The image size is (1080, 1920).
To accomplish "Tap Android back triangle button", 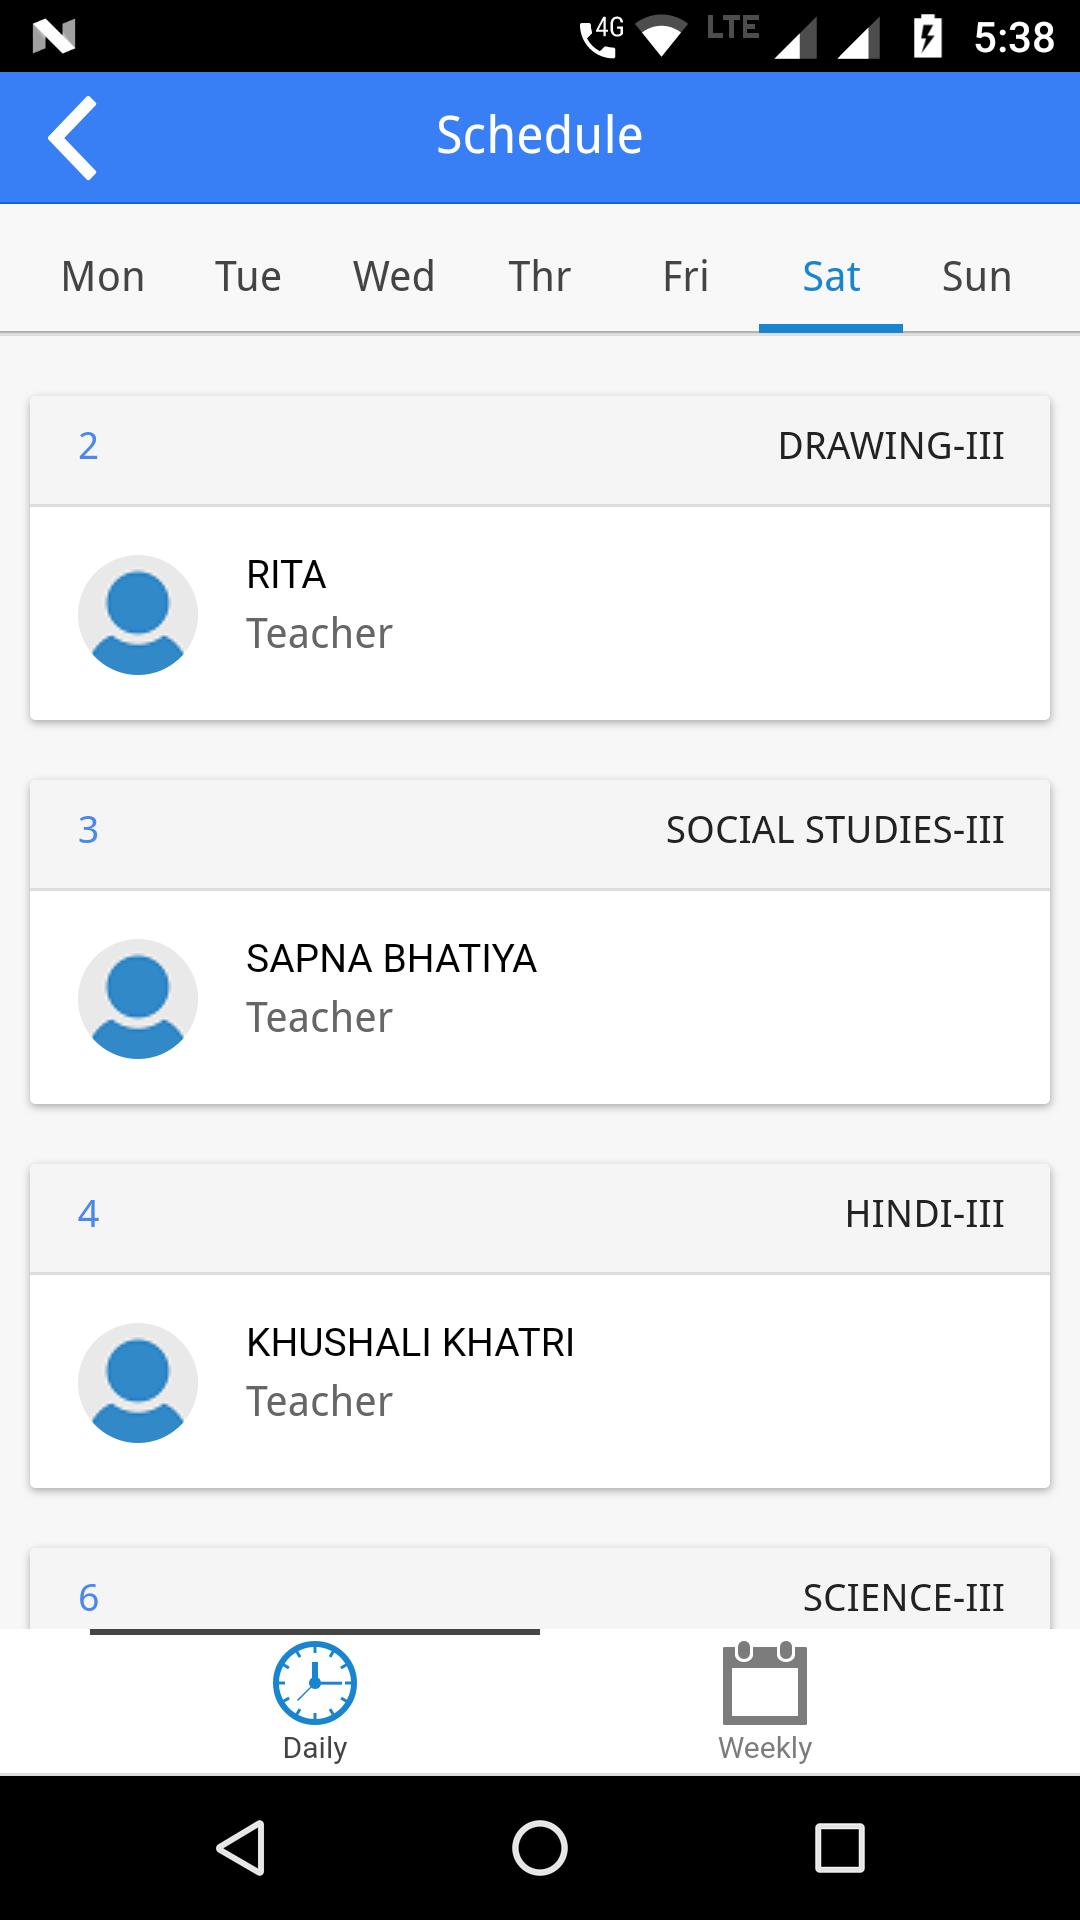I will (x=241, y=1847).
